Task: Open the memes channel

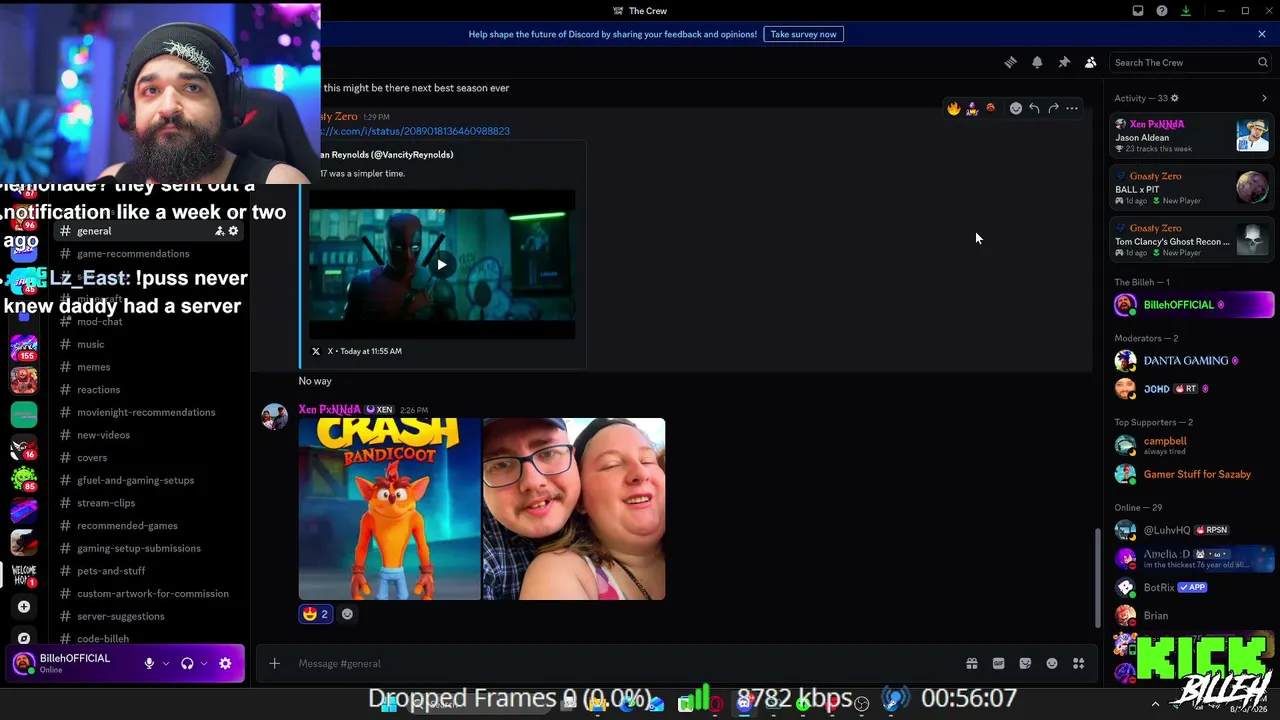Action: tap(148, 367)
